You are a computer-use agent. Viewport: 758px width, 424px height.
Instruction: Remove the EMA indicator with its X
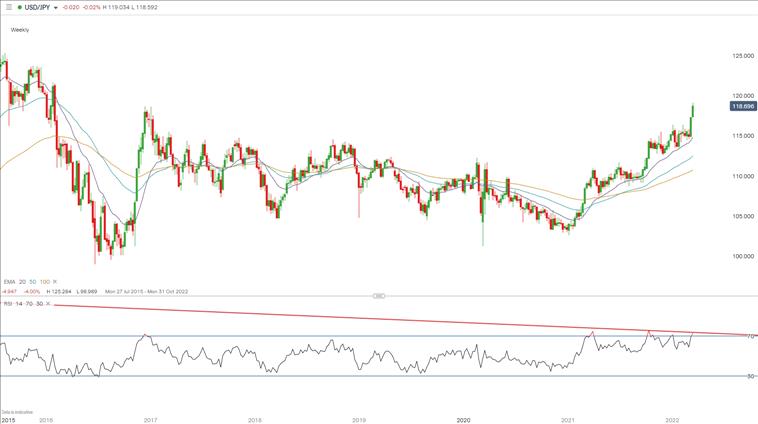(x=55, y=282)
